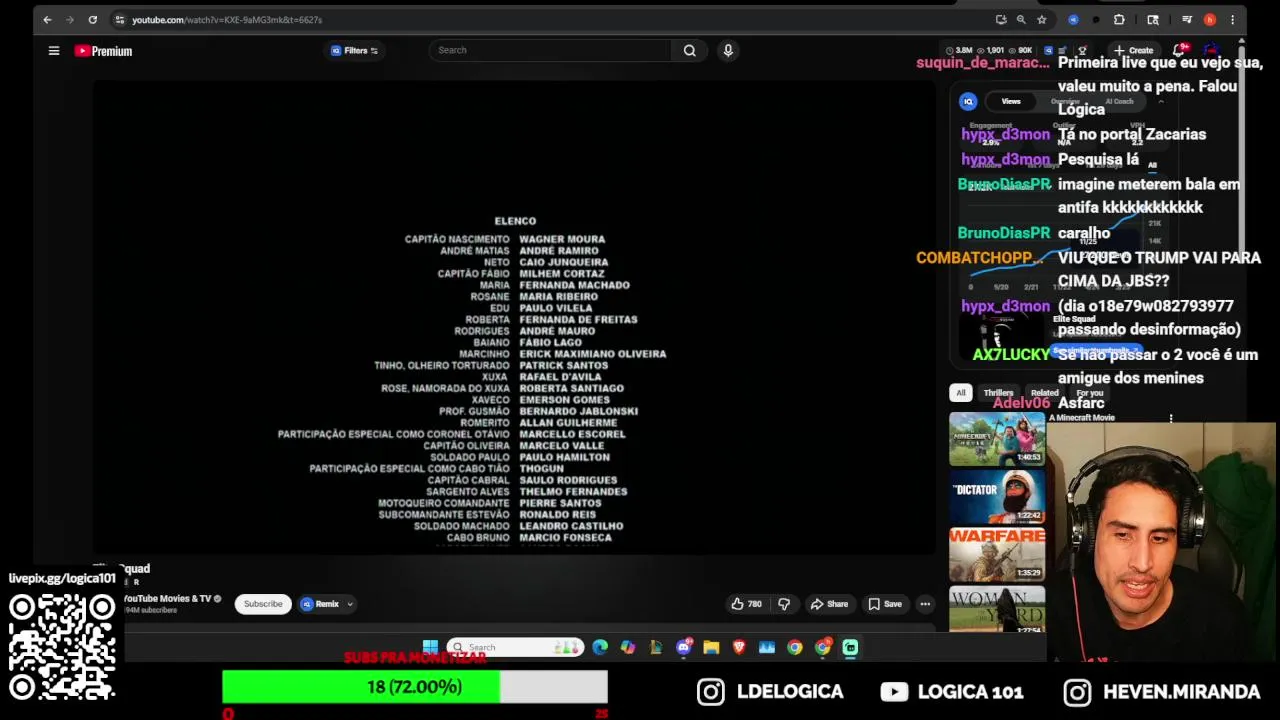Viewport: 1280px width, 720px height.
Task: Open the site info icon in address bar
Action: [x=119, y=20]
